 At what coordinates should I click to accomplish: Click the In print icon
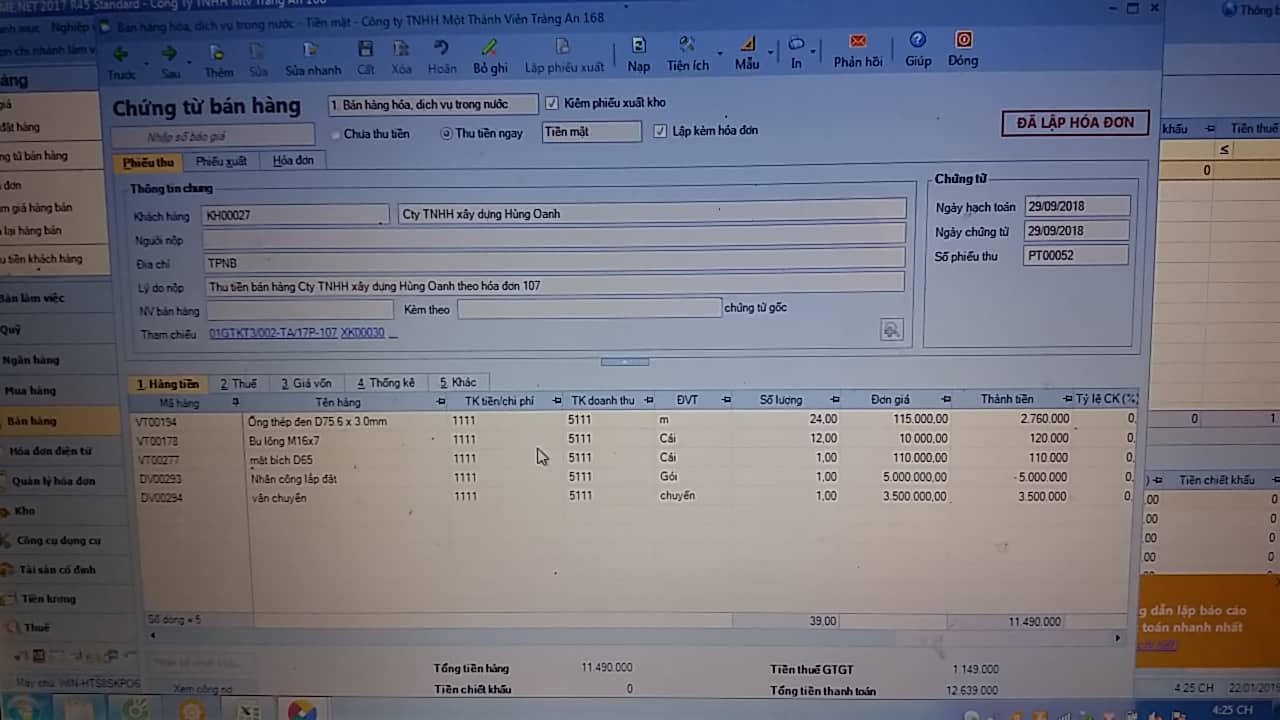pyautogui.click(x=796, y=45)
